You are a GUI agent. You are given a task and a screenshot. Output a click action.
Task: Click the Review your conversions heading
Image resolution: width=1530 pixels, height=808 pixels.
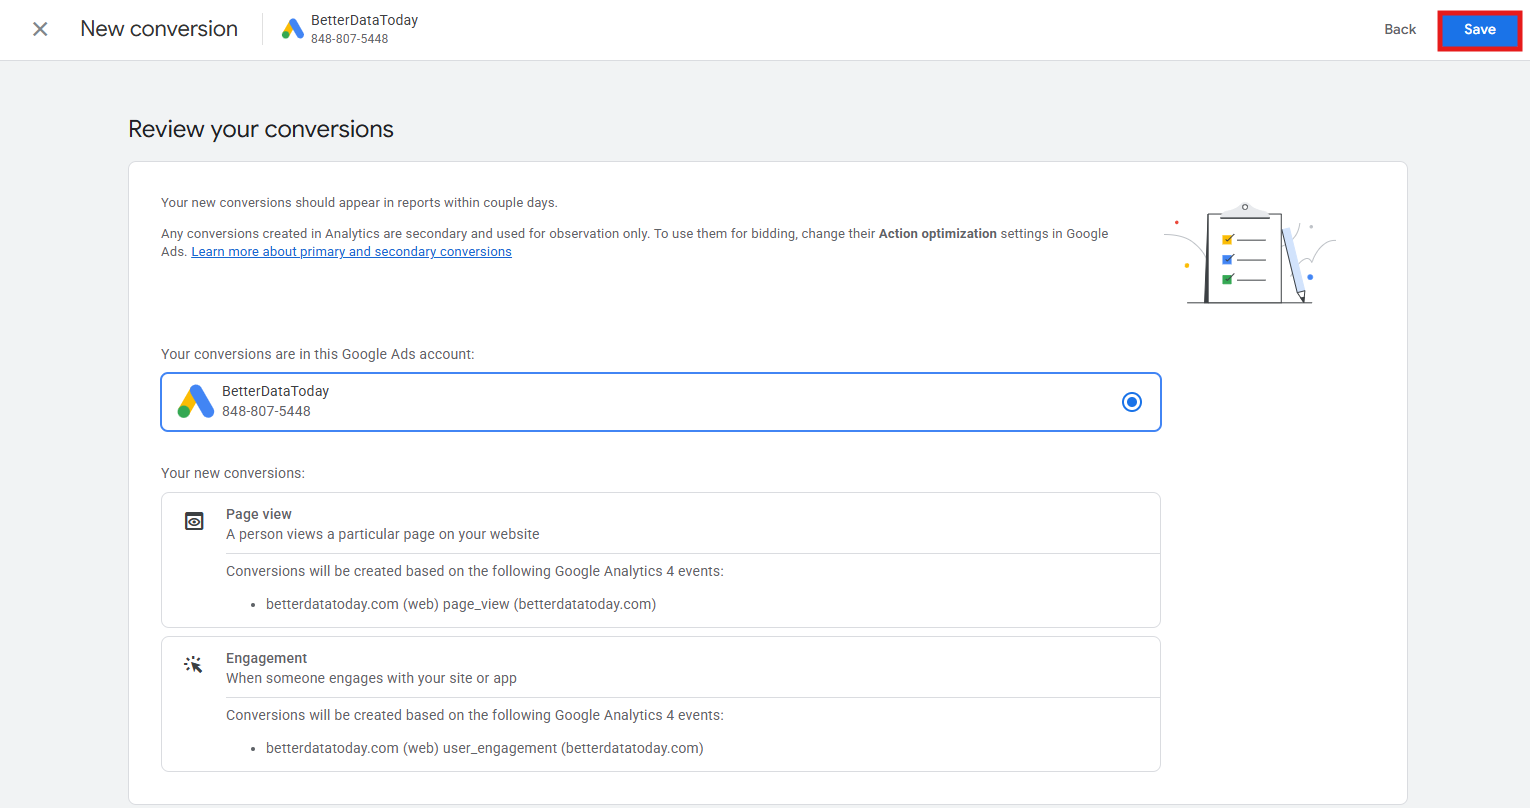pyautogui.click(x=261, y=129)
